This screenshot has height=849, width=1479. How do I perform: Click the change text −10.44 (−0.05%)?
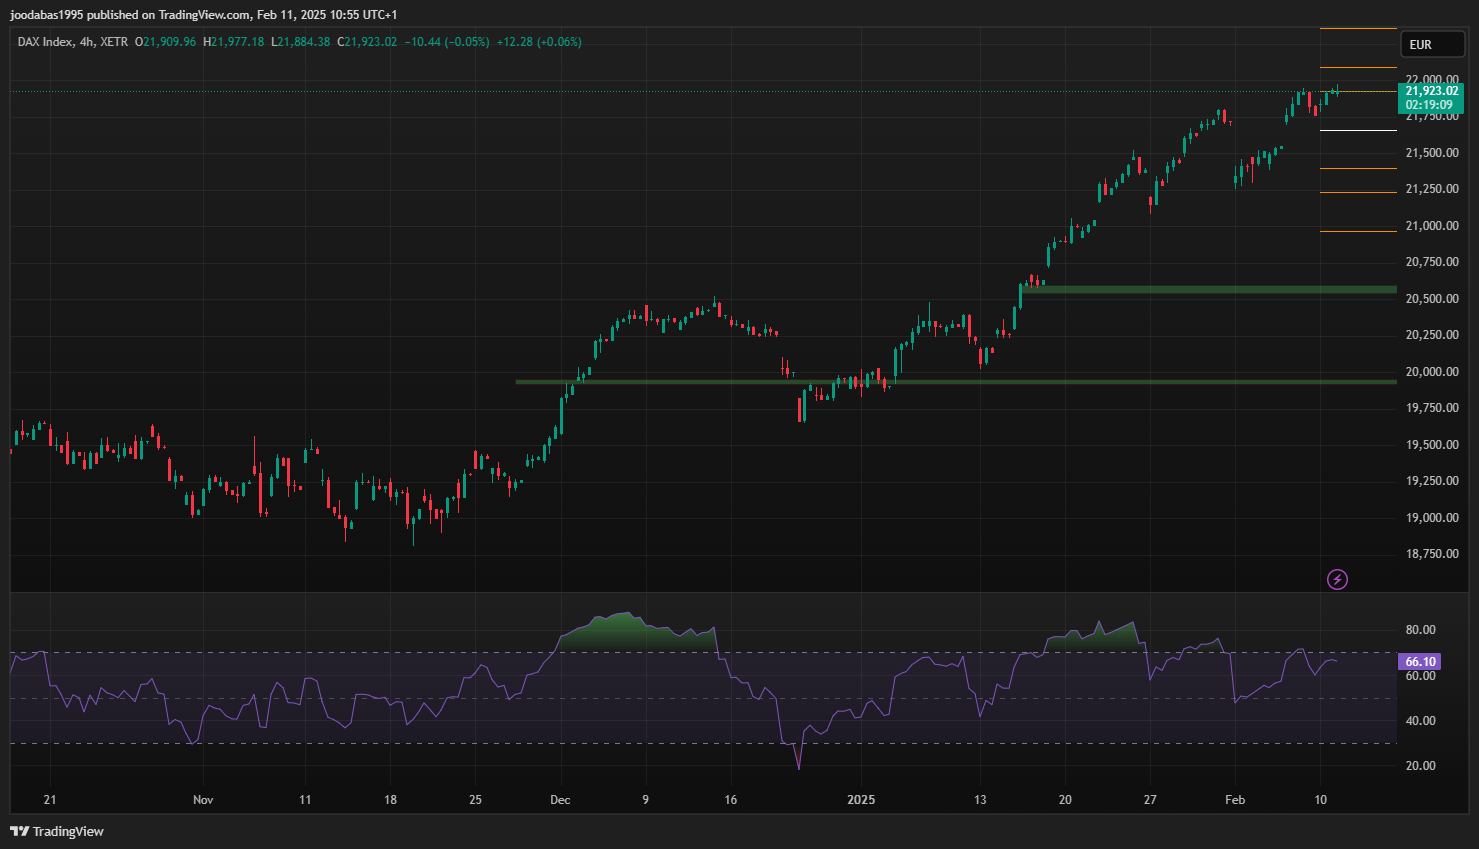447,42
